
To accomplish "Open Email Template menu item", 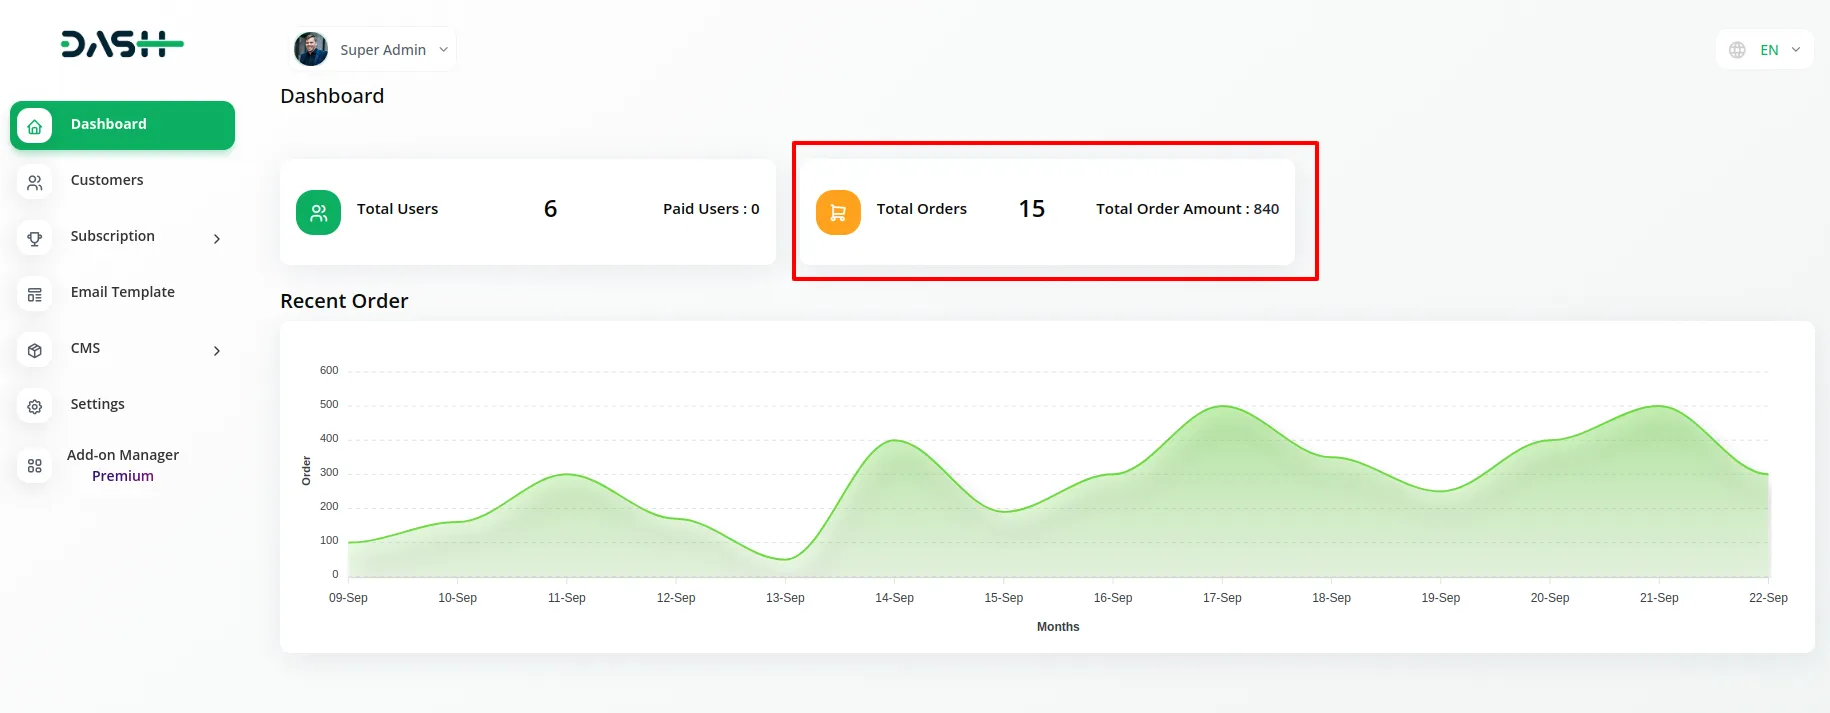I will [x=122, y=292].
